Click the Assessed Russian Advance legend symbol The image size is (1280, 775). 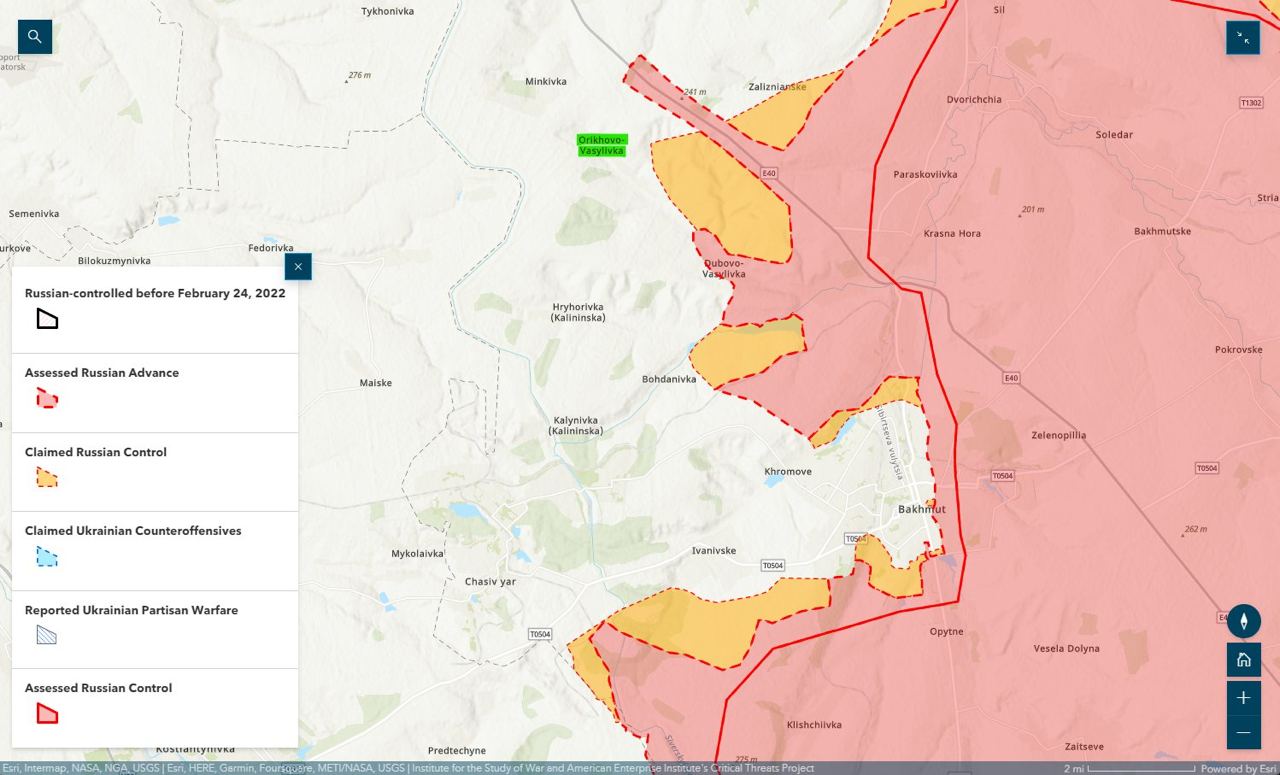(x=47, y=399)
